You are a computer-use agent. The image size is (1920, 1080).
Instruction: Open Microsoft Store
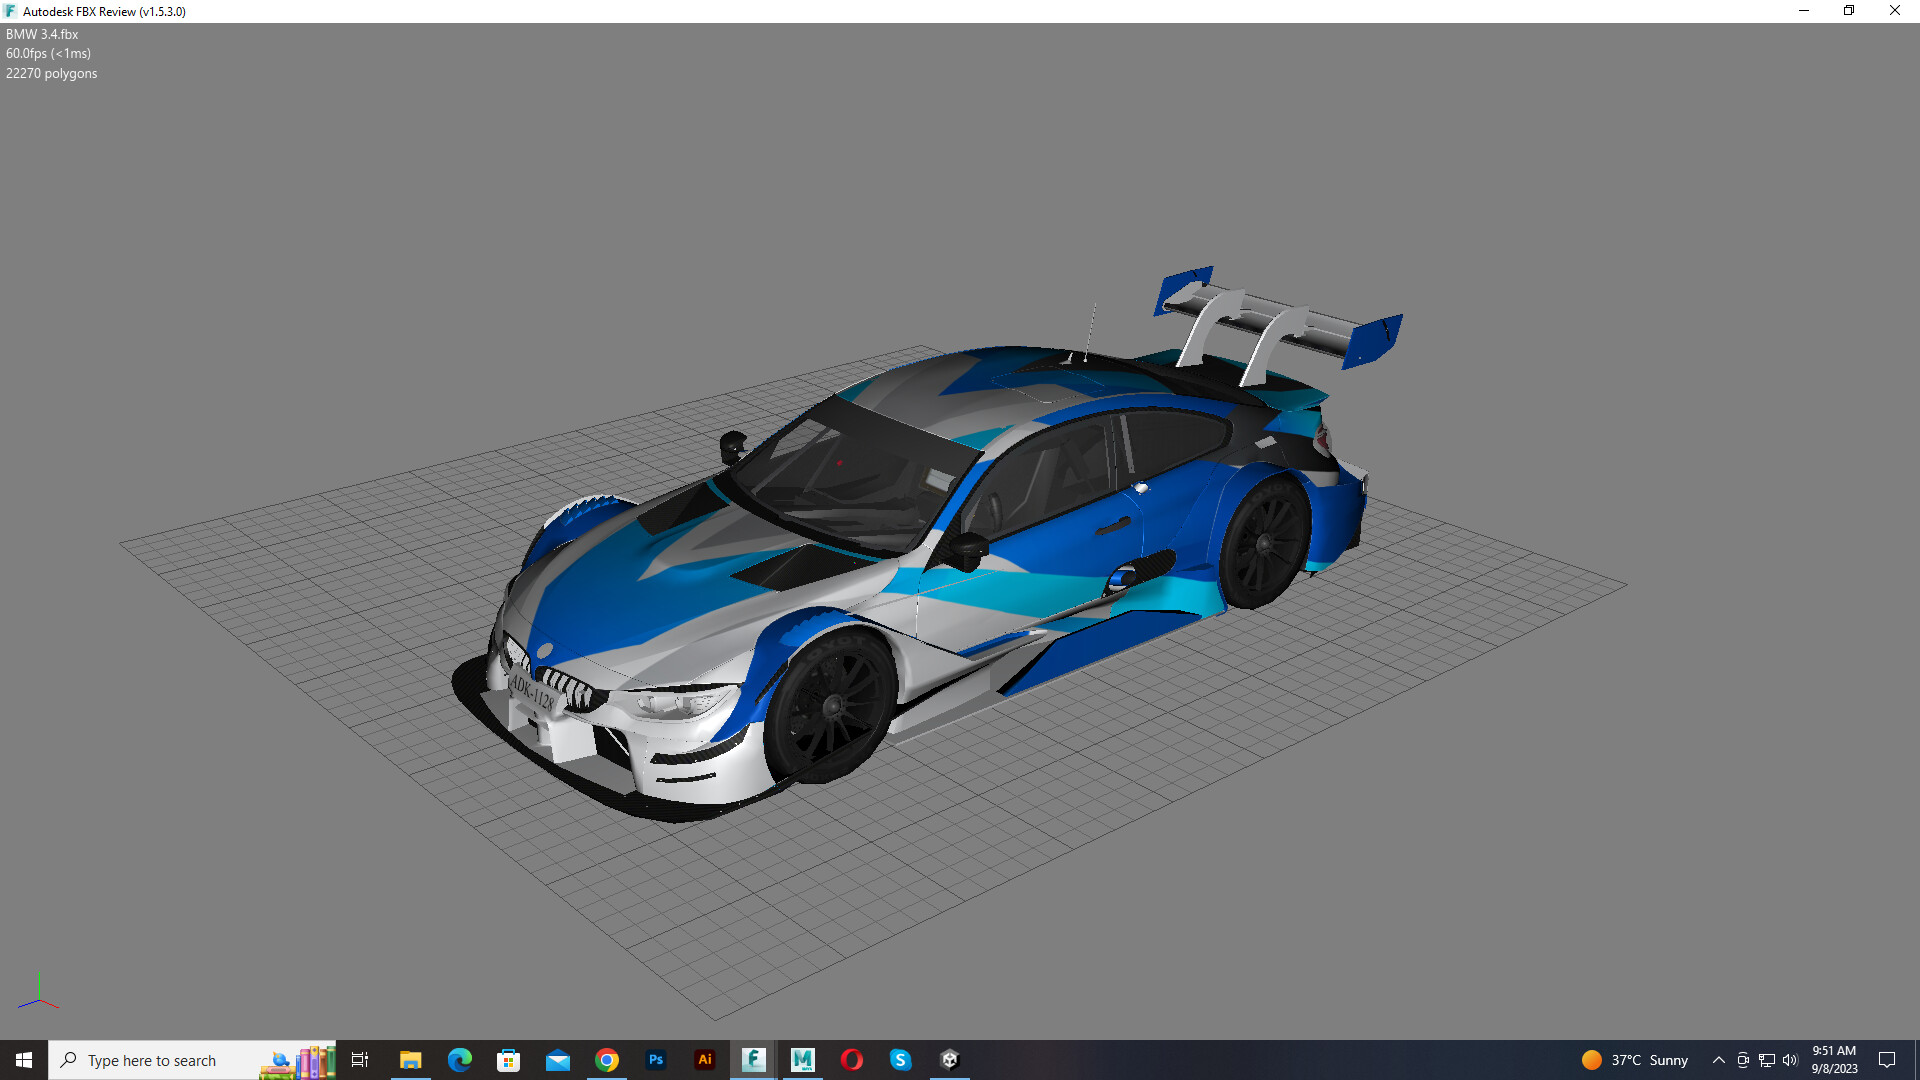[509, 1060]
